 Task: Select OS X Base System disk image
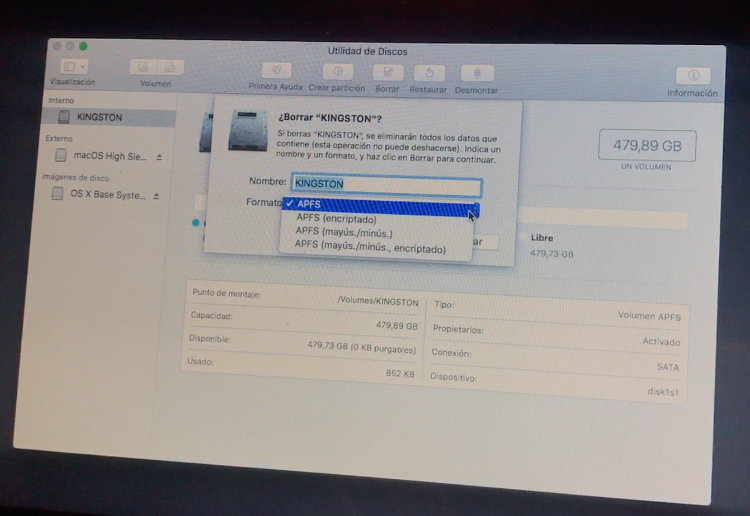108,195
